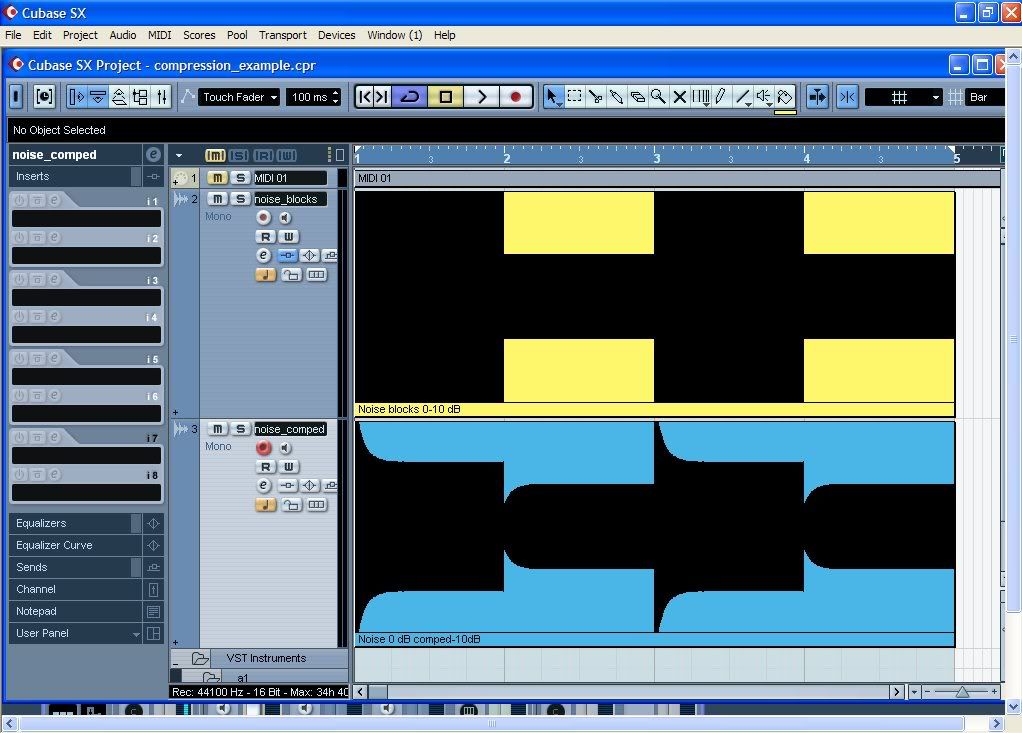Select the Draw pencil tool
Image resolution: width=1022 pixels, height=733 pixels.
pos(721,97)
